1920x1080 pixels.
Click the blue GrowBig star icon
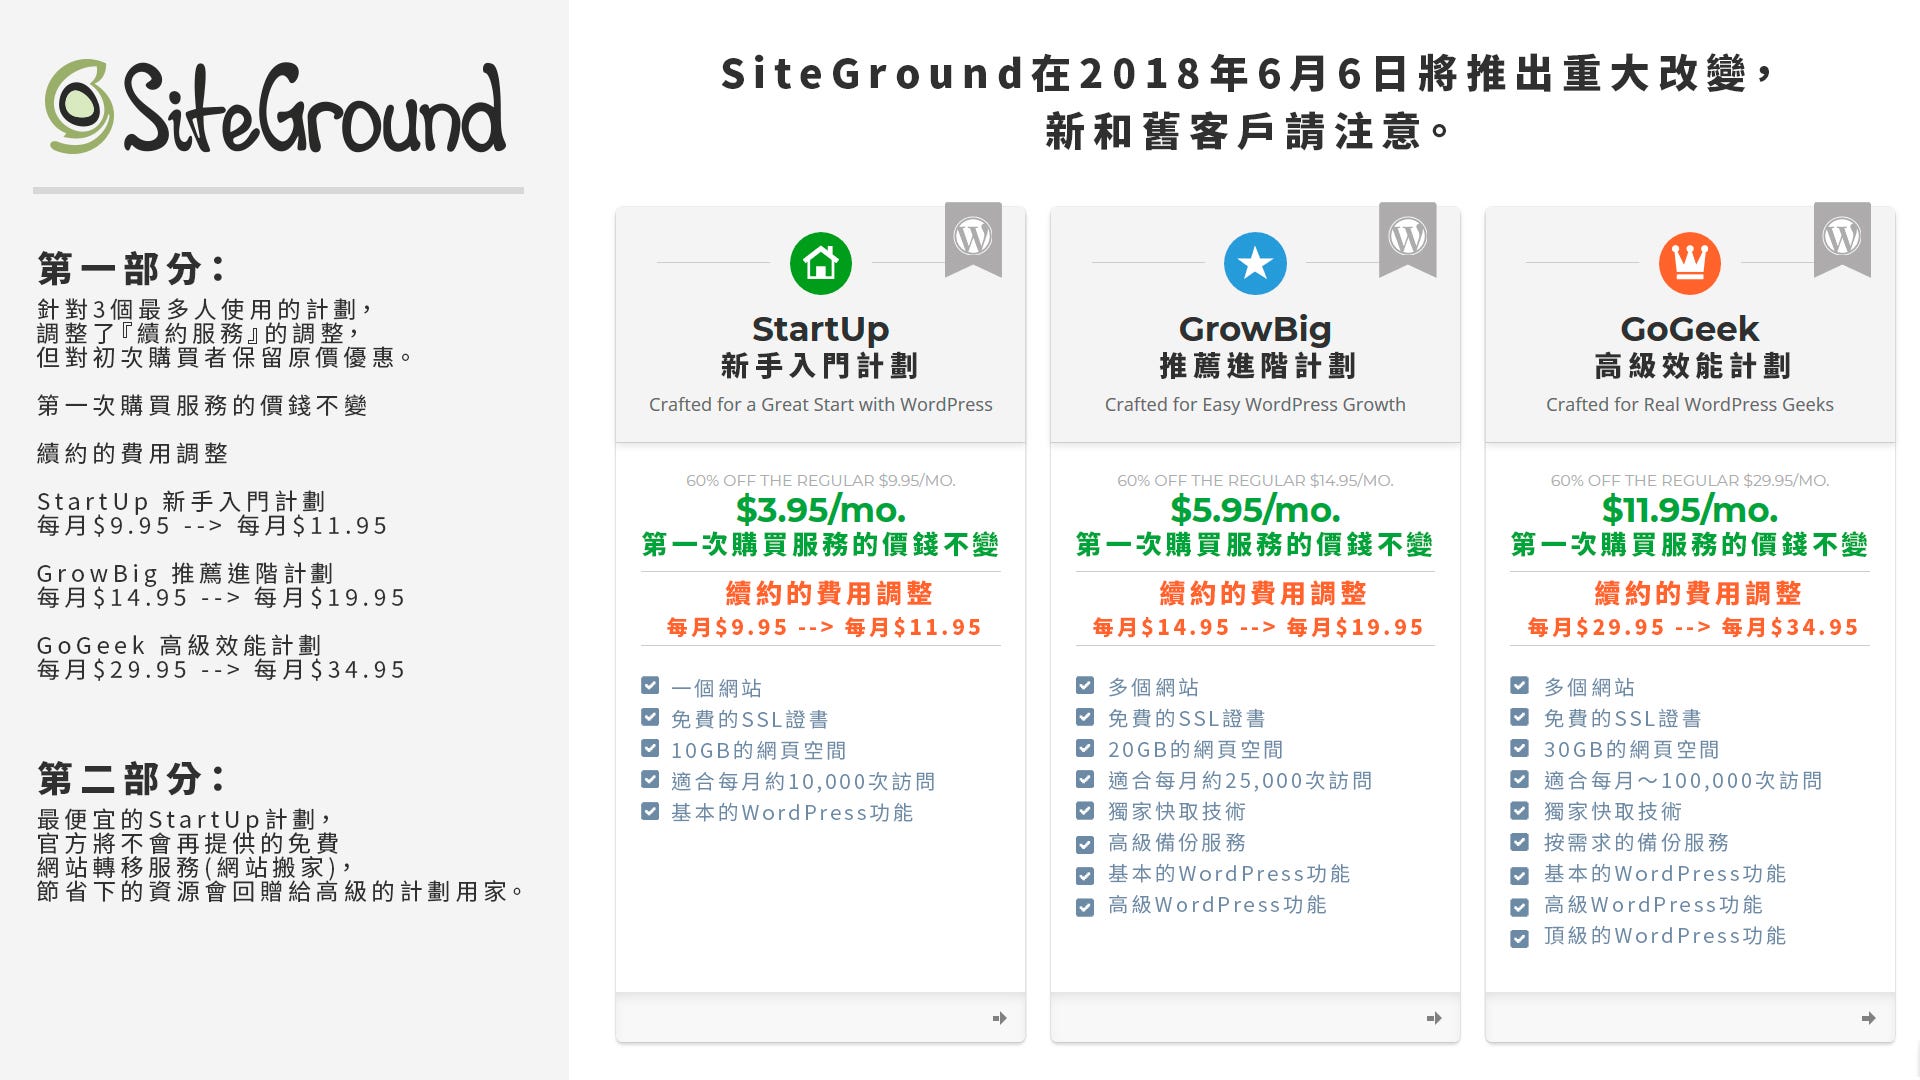point(1255,264)
